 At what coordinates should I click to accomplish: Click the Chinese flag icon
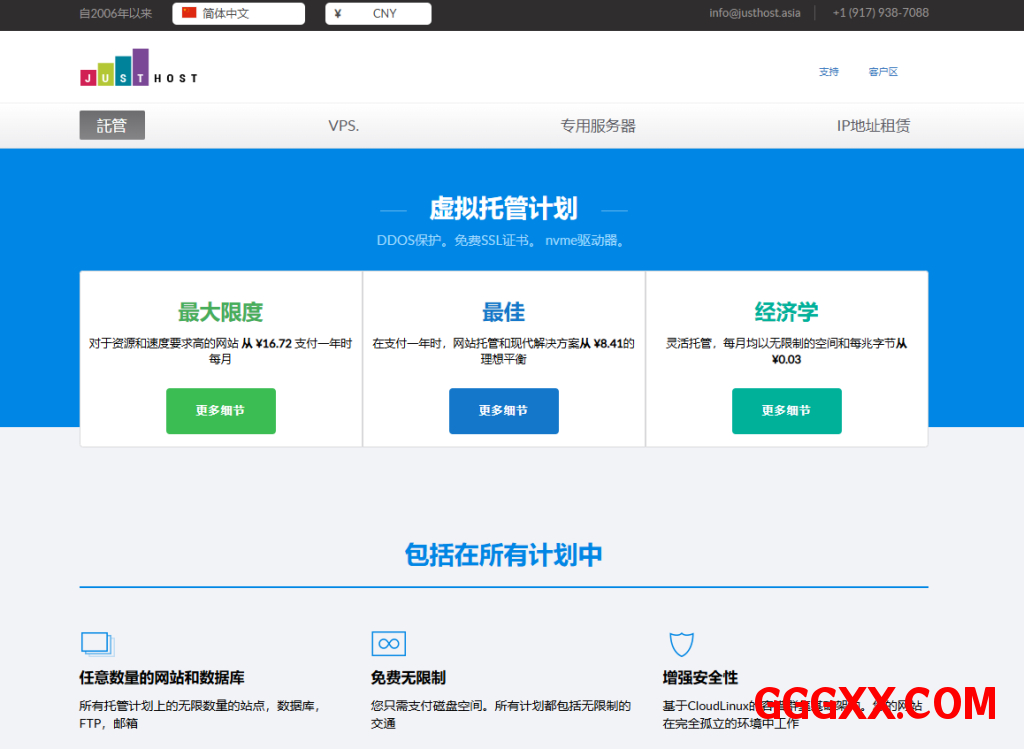189,13
